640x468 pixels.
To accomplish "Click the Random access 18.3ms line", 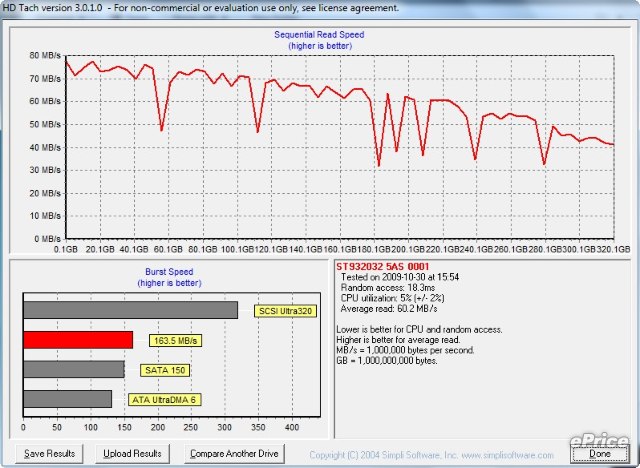I will click(388, 287).
